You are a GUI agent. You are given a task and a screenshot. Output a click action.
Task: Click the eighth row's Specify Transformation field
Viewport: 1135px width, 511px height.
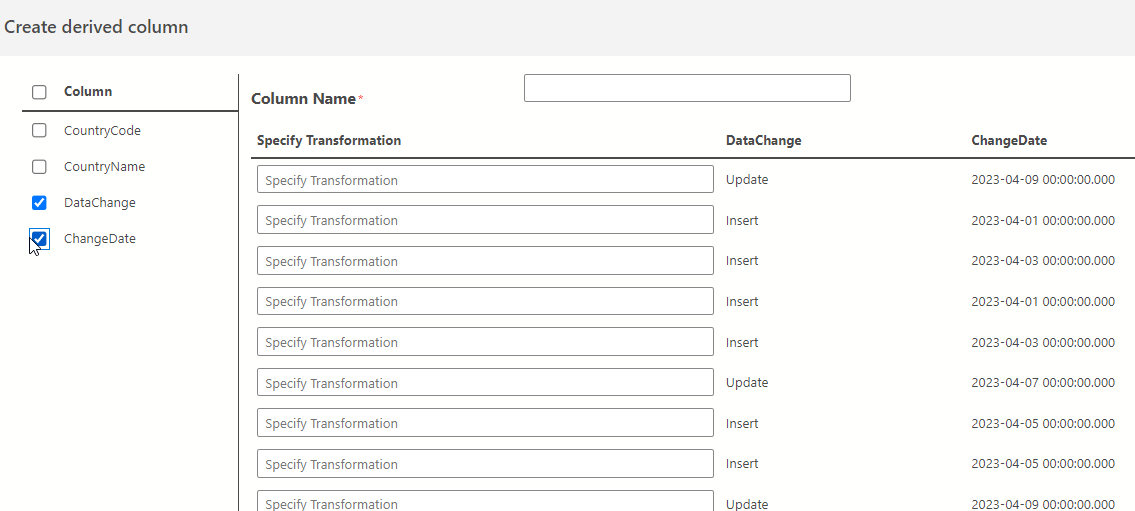[x=485, y=464]
